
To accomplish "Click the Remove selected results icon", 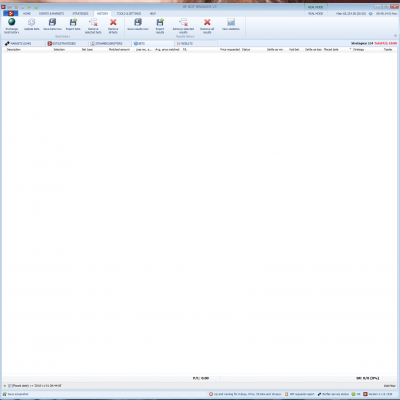I will pyautogui.click(x=183, y=22).
